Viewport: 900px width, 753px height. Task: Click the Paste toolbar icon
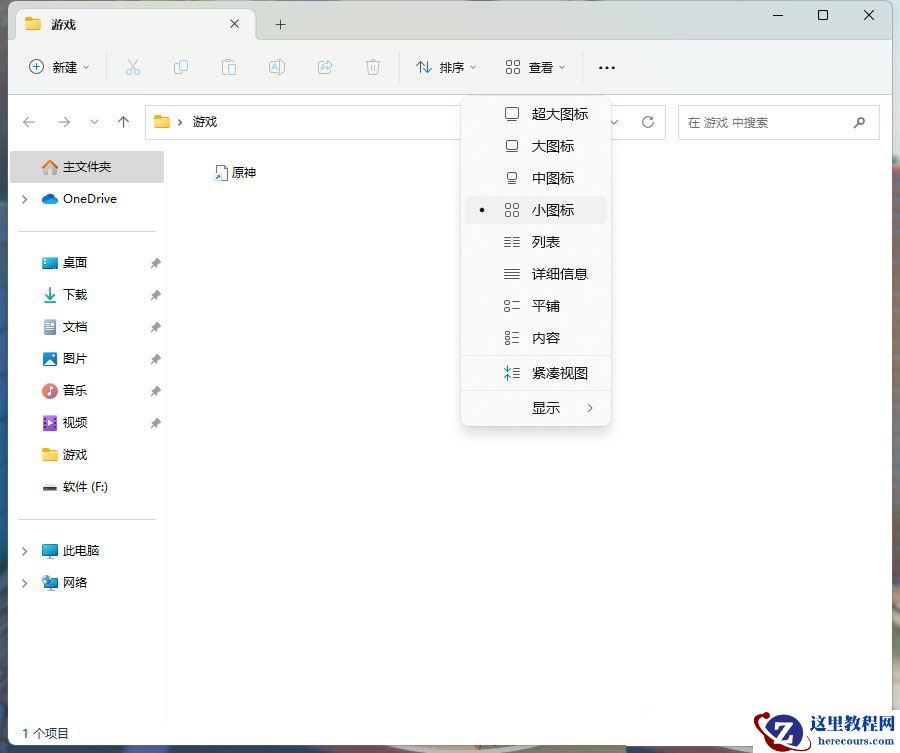pyautogui.click(x=229, y=68)
